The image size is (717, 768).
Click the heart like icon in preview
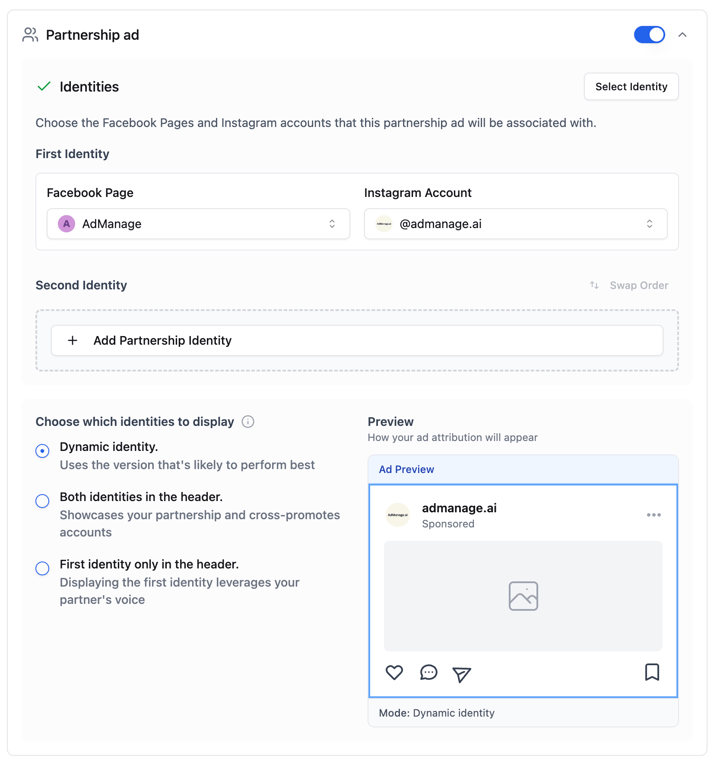tap(394, 672)
